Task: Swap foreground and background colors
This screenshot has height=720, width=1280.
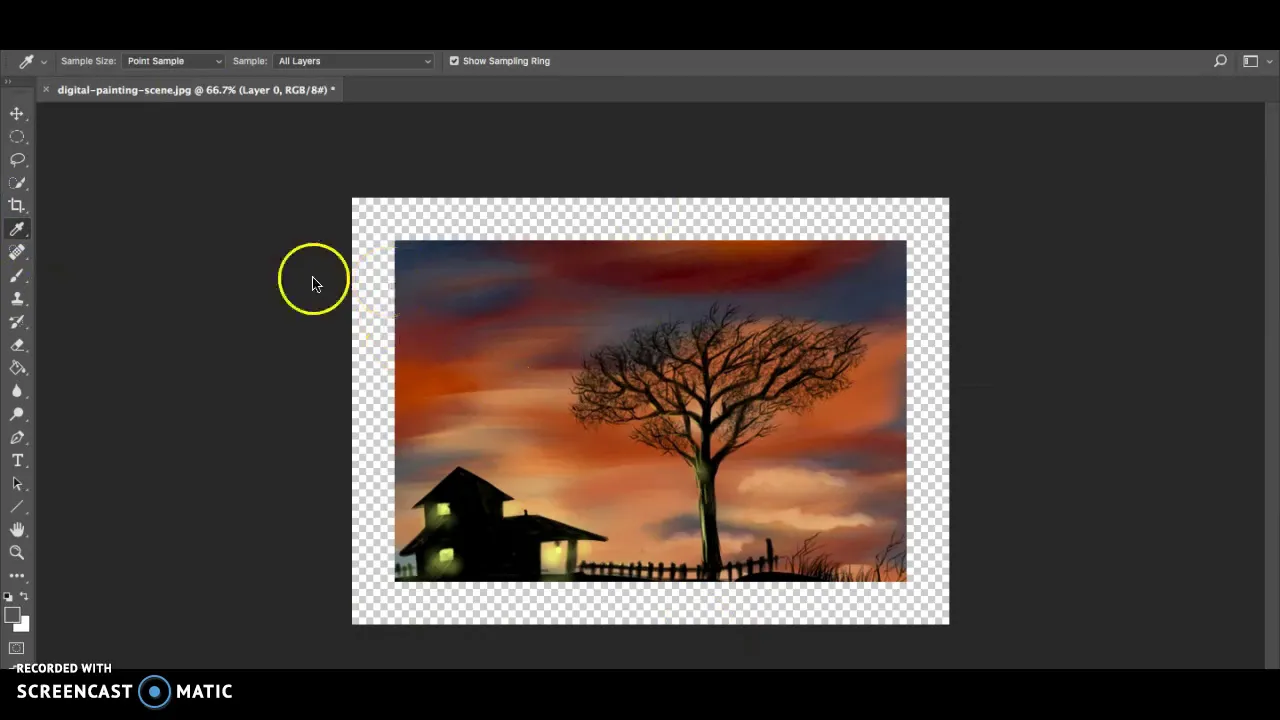Action: pyautogui.click(x=25, y=597)
